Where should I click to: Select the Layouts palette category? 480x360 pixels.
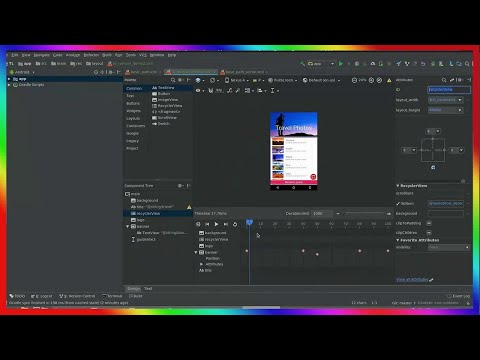point(133,118)
